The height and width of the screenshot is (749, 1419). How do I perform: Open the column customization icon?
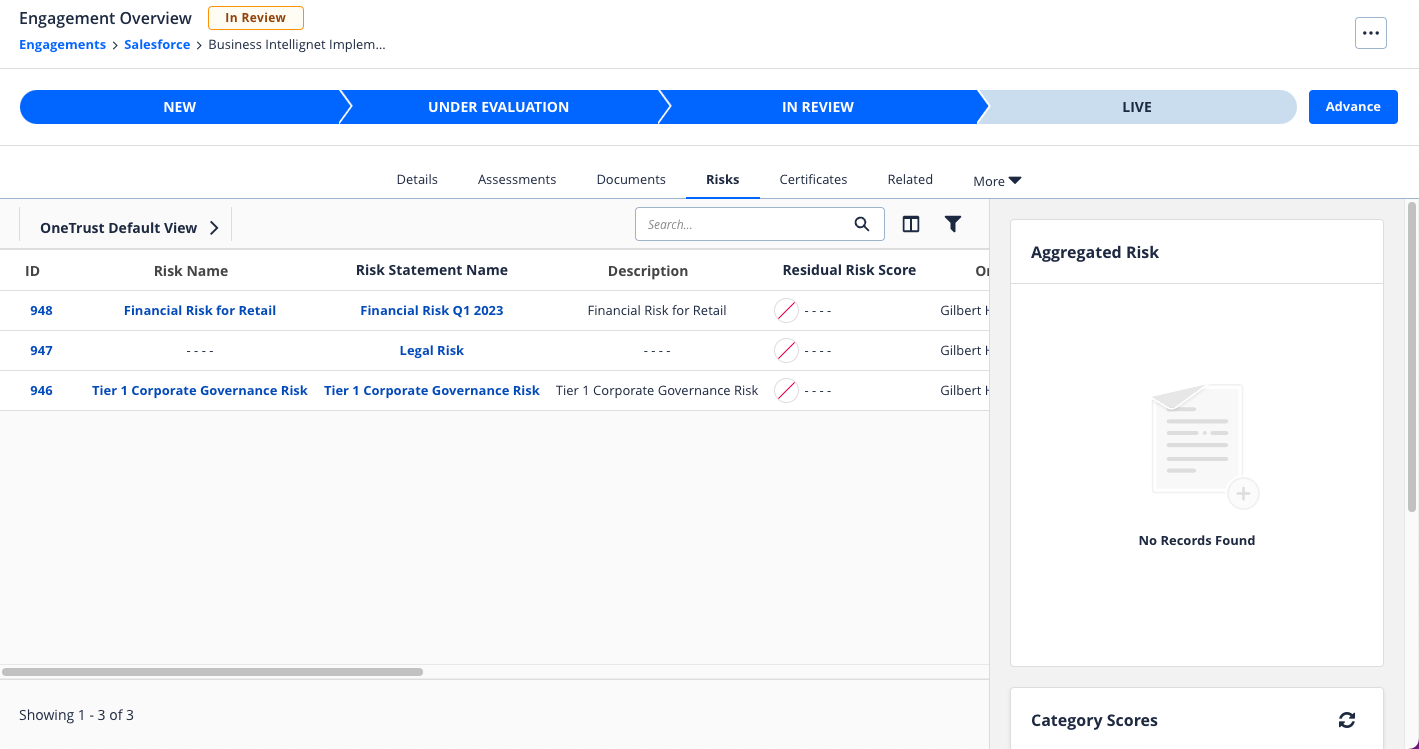tap(911, 224)
